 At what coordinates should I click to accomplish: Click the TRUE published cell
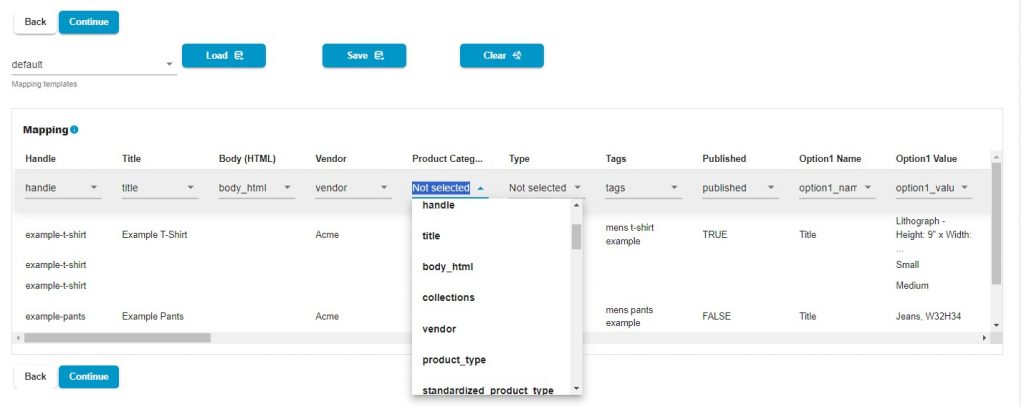pos(715,235)
